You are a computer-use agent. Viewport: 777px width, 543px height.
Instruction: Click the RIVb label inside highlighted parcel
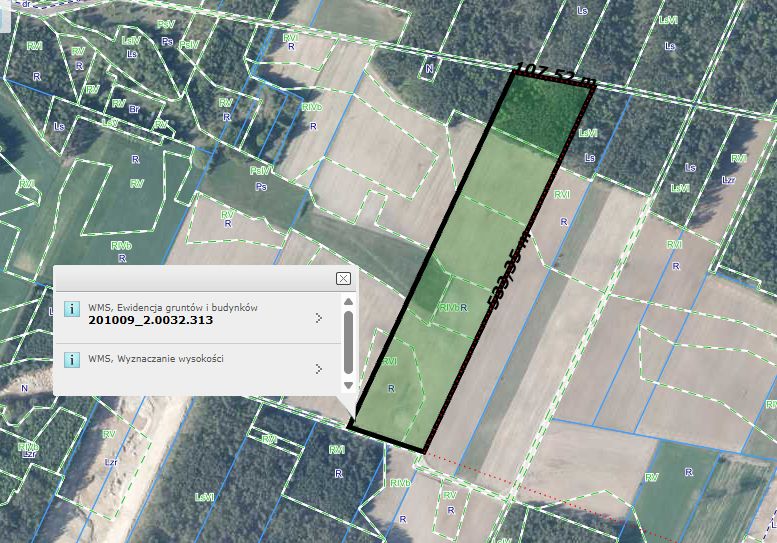pos(449,308)
